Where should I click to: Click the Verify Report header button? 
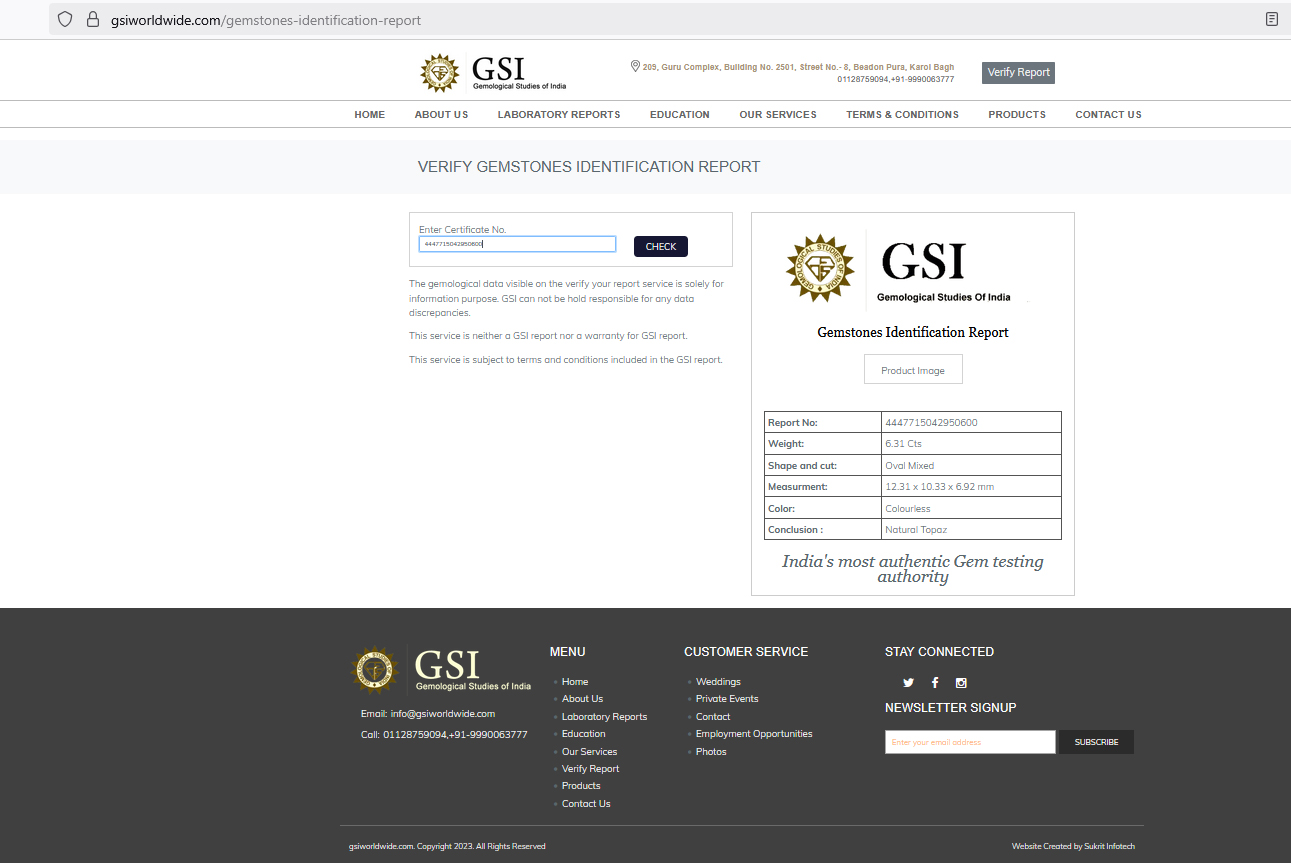click(x=1018, y=72)
